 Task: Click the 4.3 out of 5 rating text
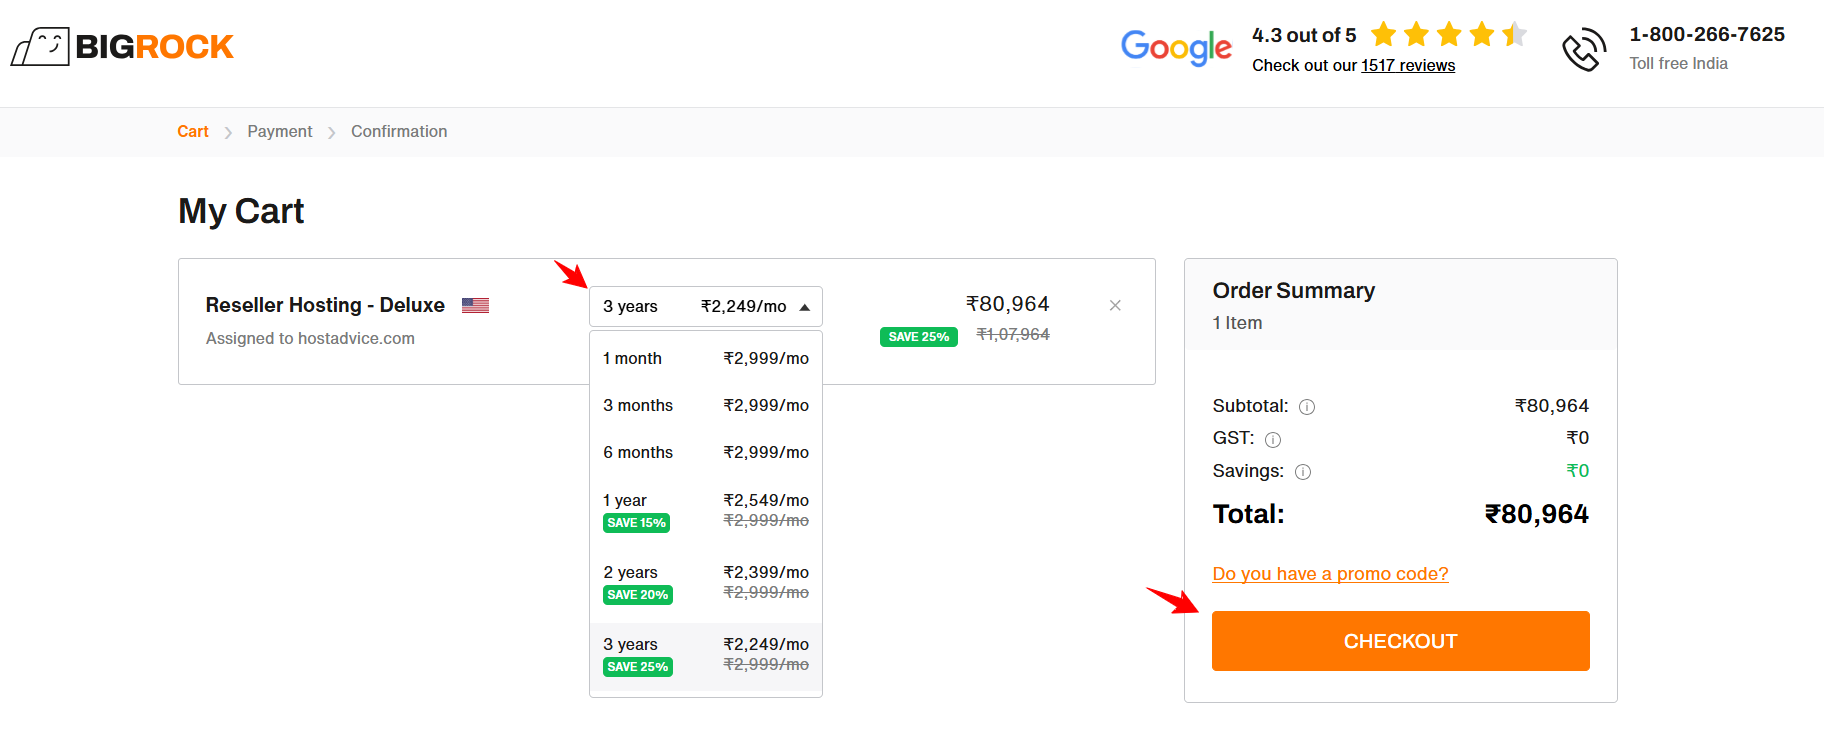point(1304,36)
